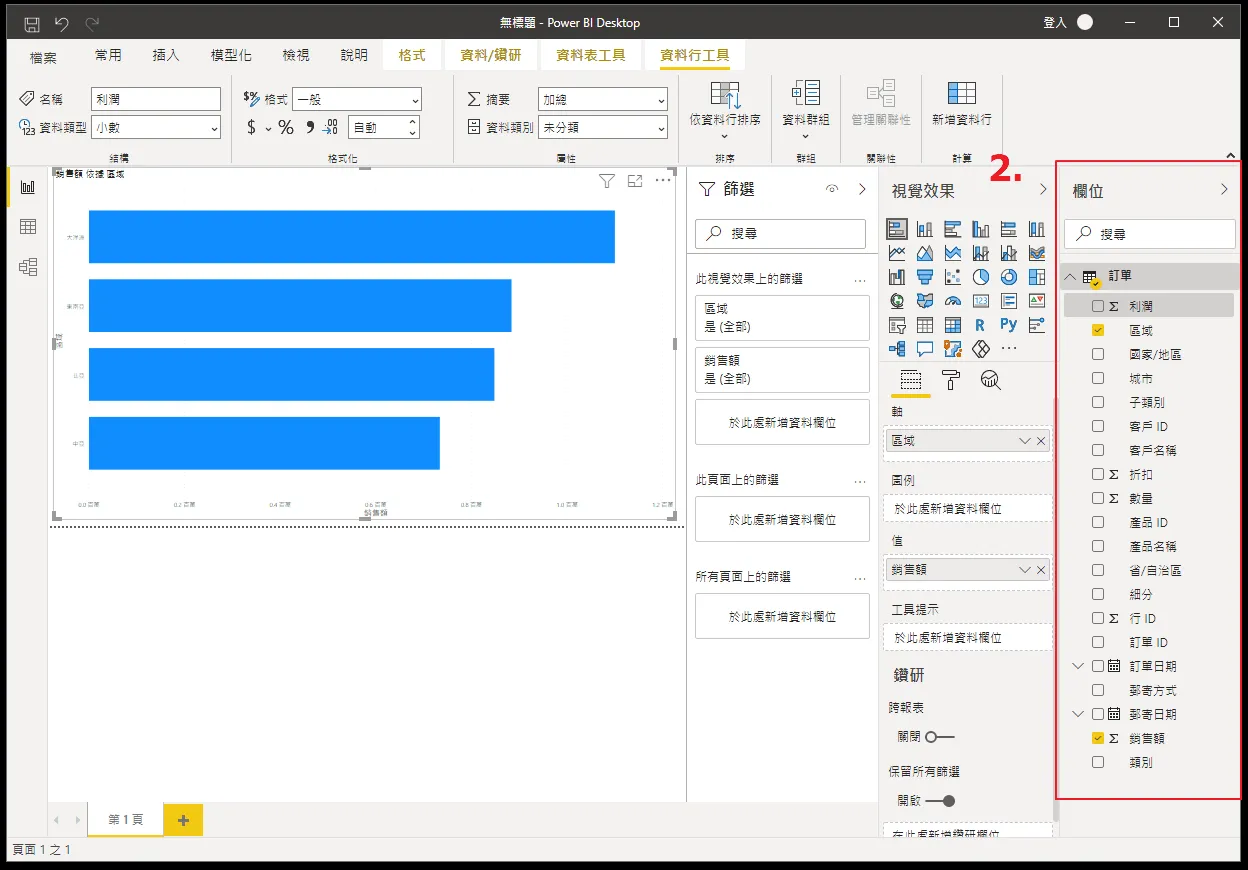Select the scatter chart visual
This screenshot has height=870, width=1248.
[953, 276]
